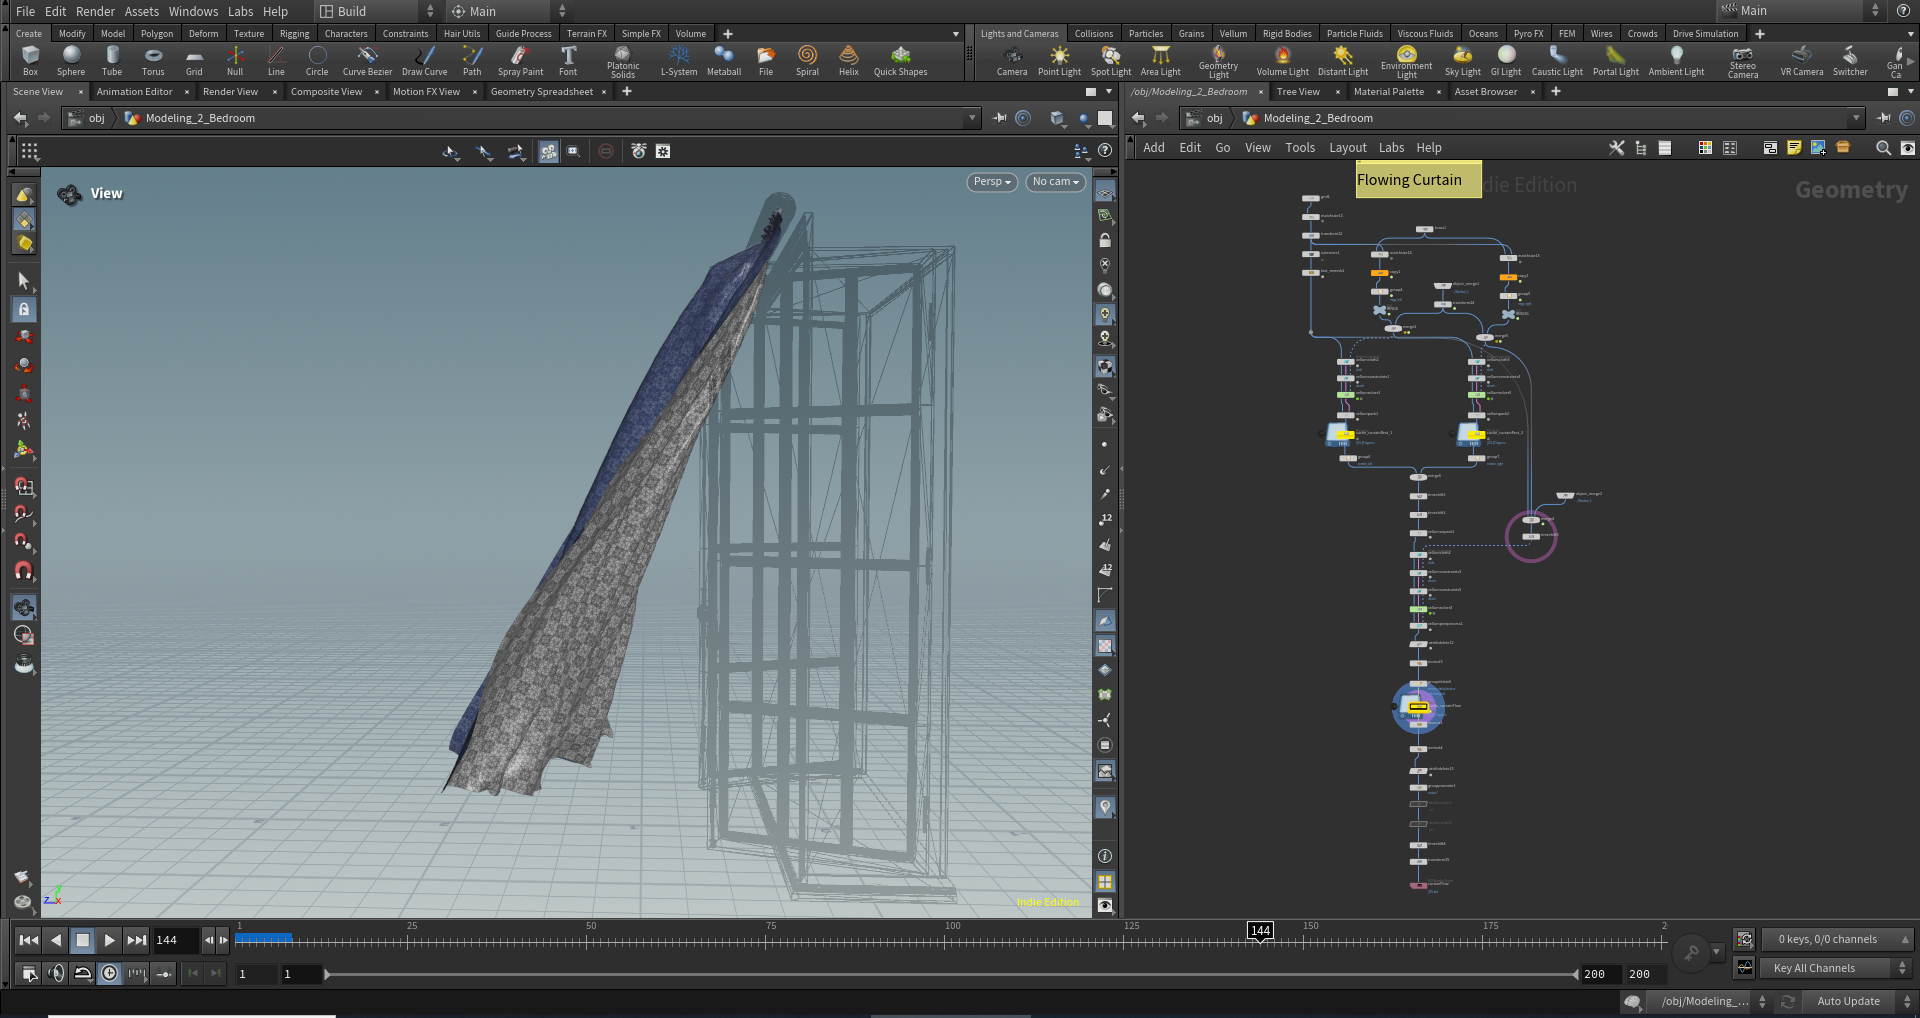Open the Windows menu

pyautogui.click(x=193, y=11)
